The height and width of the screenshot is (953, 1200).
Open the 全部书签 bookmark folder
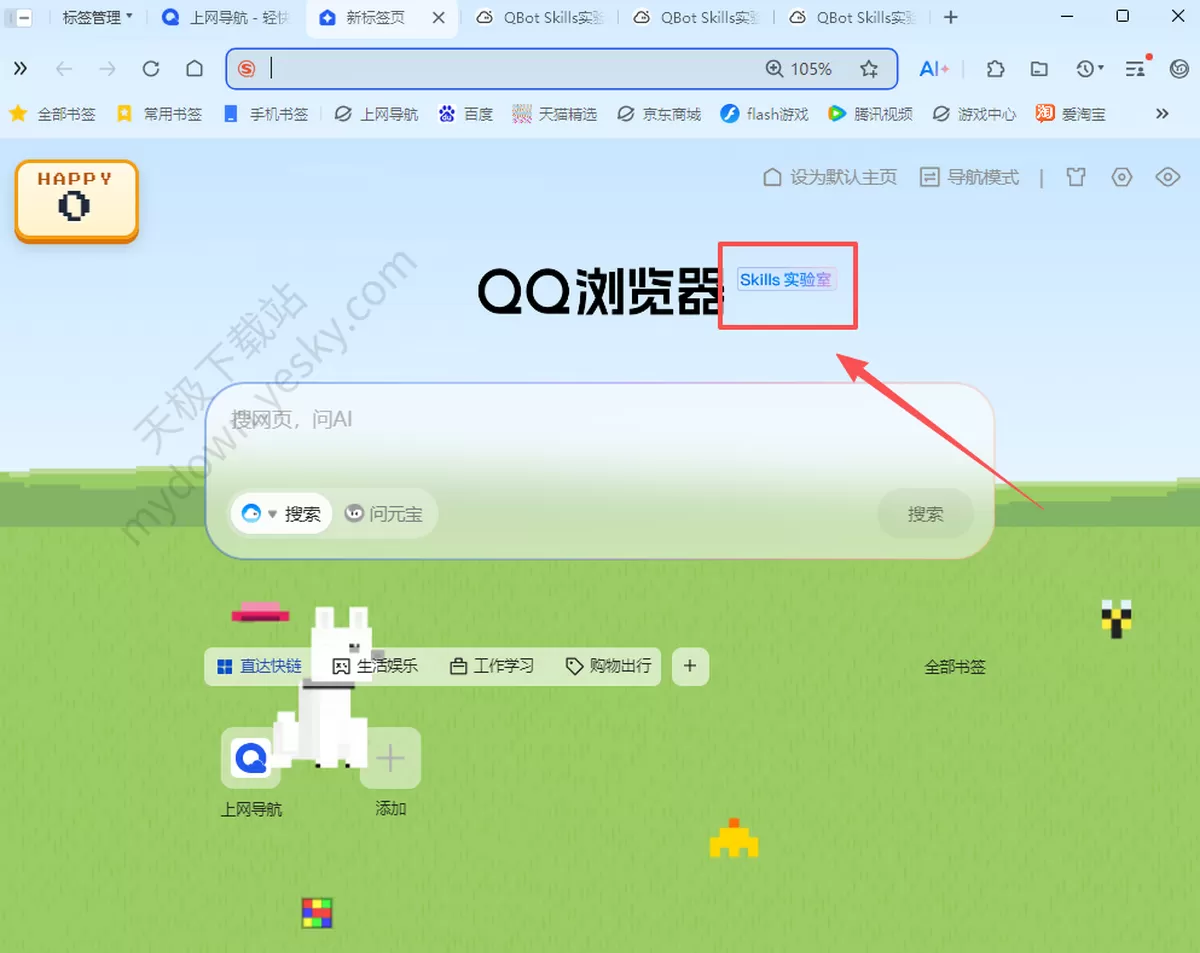click(52, 114)
